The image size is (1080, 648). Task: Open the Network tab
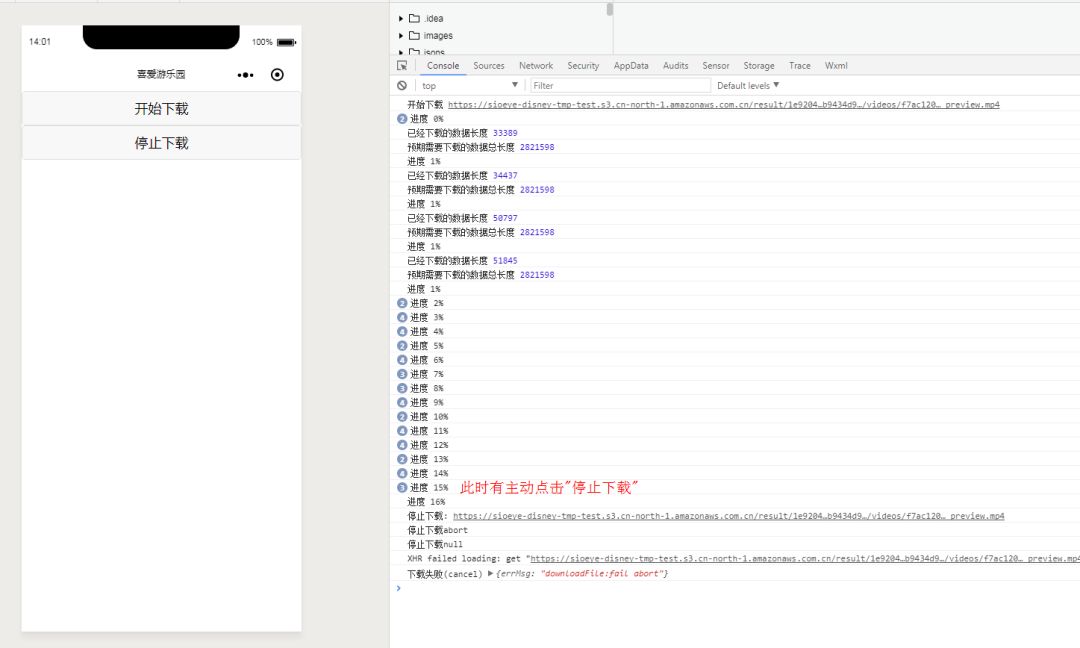[x=536, y=65]
